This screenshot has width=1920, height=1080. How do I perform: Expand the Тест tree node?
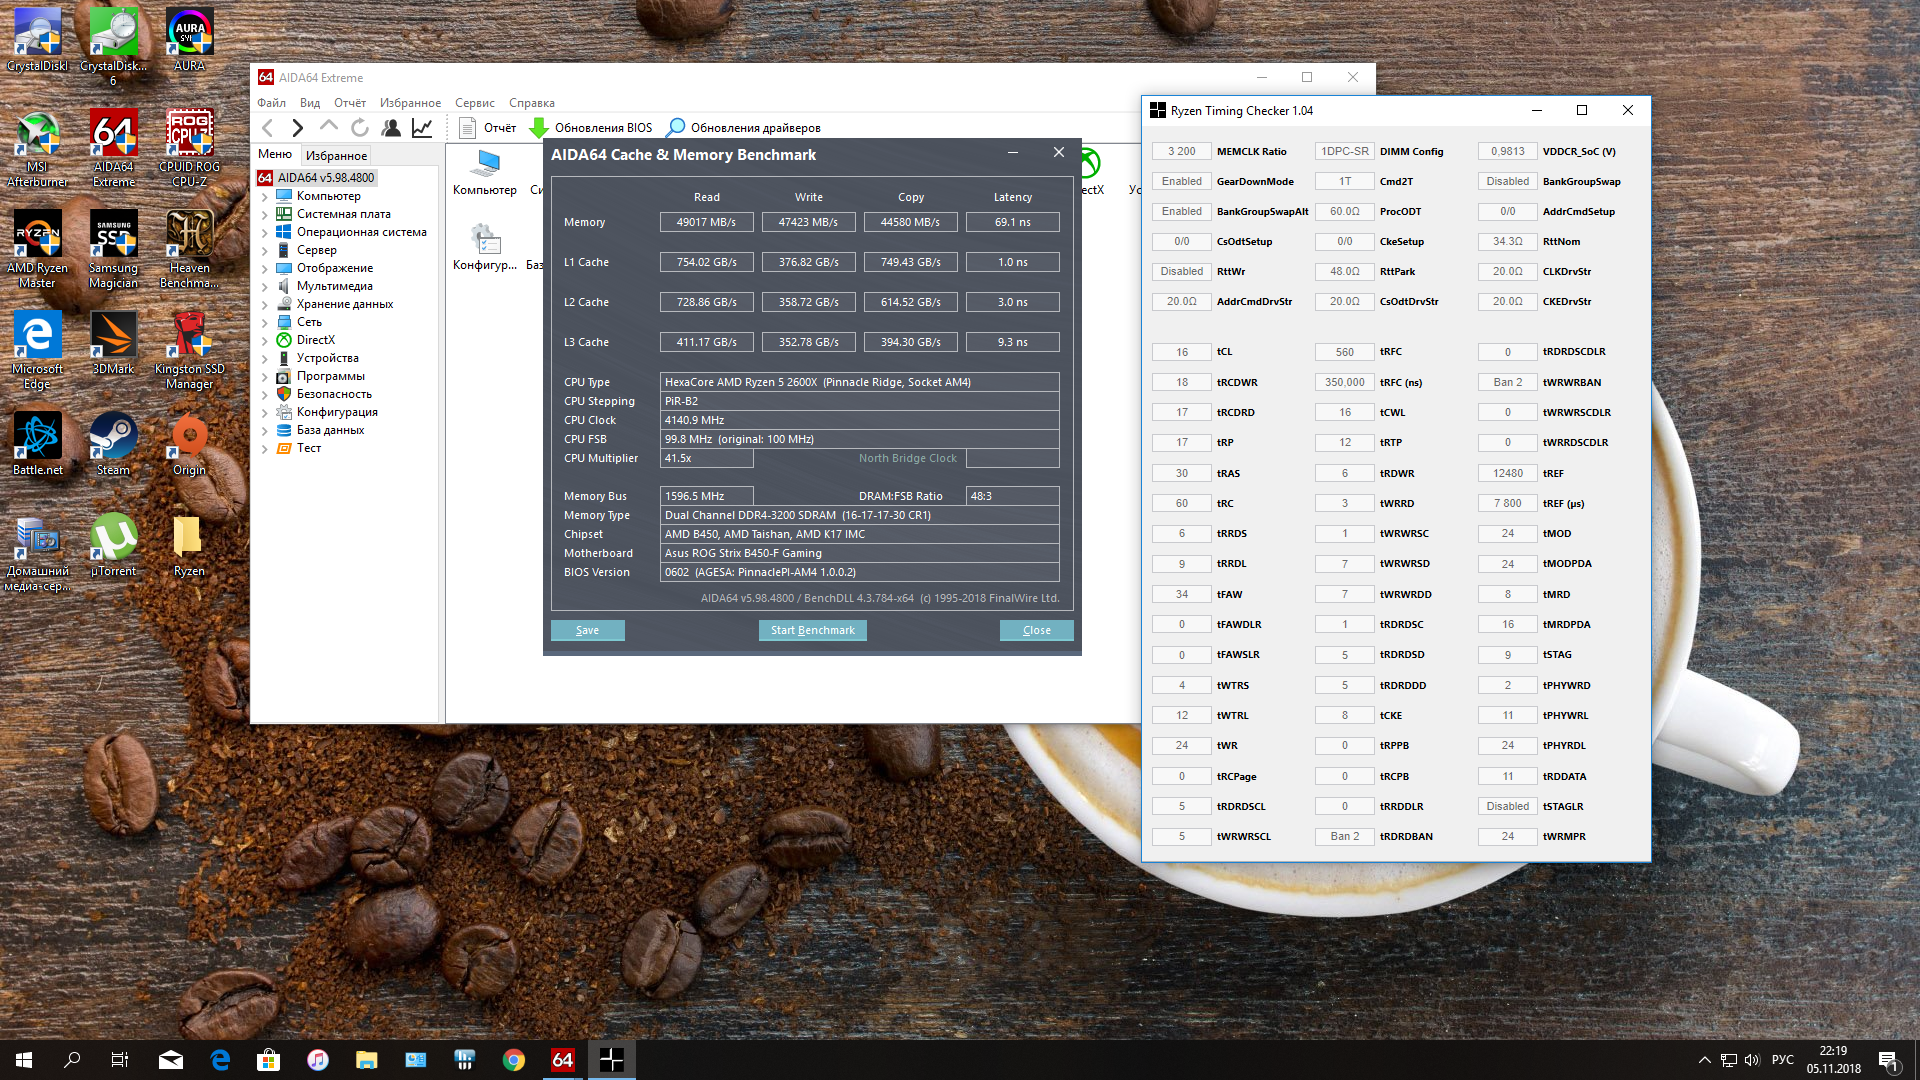tap(265, 449)
